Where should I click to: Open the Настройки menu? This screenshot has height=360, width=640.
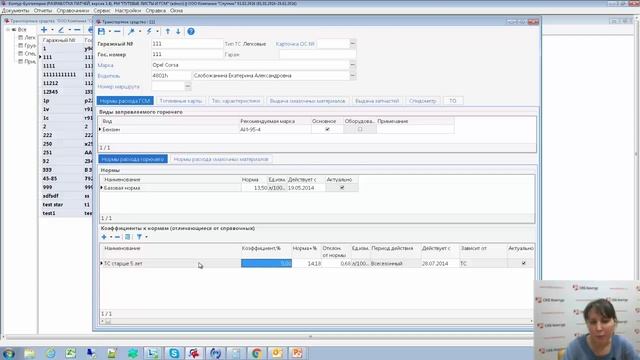point(128,11)
